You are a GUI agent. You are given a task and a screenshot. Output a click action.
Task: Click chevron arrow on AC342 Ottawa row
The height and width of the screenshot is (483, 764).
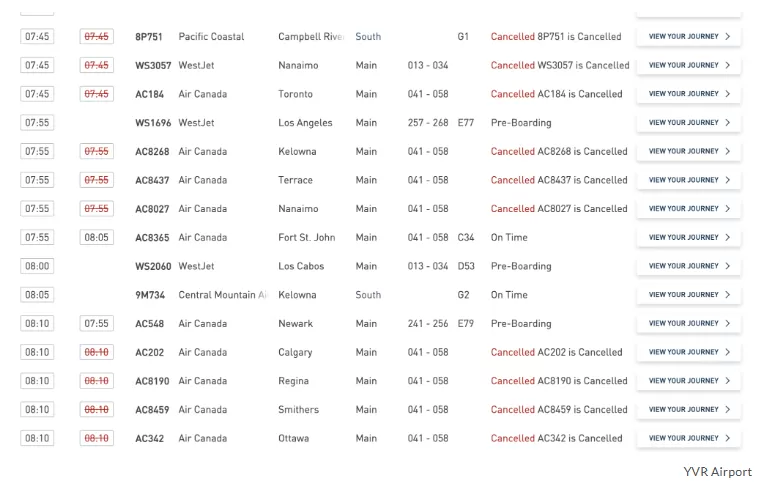727,438
